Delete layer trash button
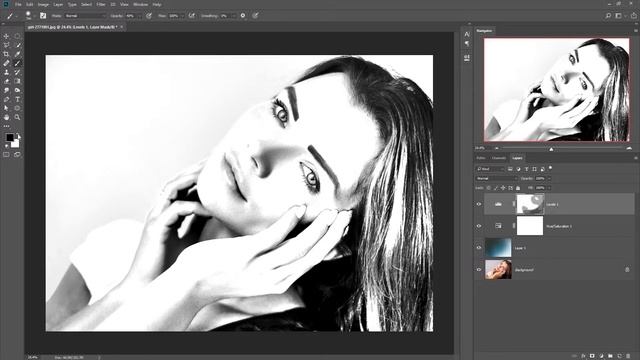The image size is (640, 360). [629, 356]
